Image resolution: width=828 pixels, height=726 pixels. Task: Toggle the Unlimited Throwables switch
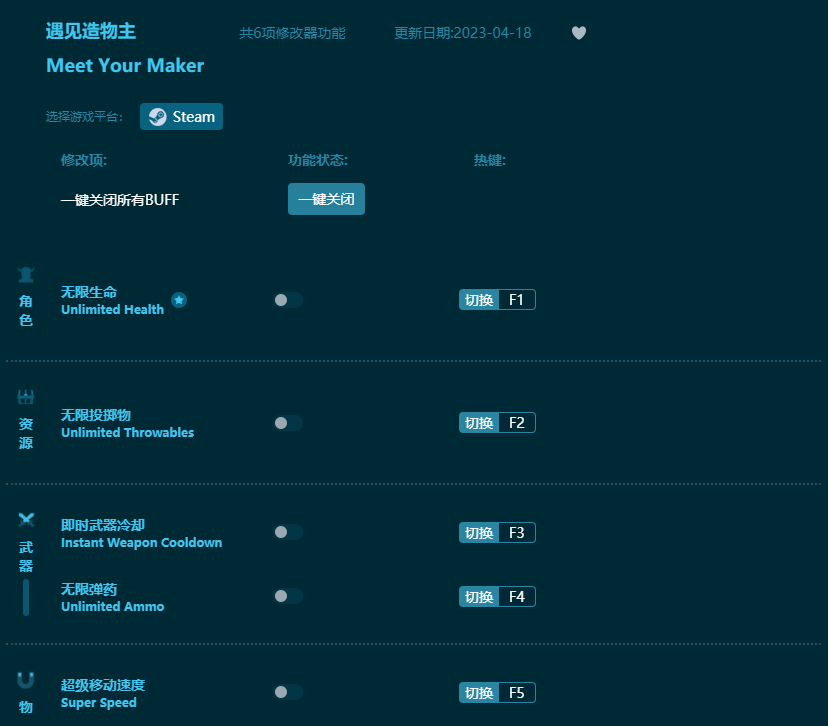tap(288, 423)
